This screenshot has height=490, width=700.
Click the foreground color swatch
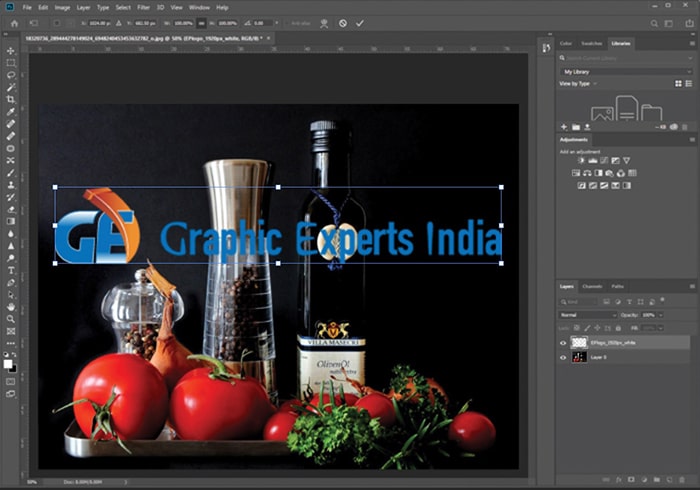coord(8,364)
